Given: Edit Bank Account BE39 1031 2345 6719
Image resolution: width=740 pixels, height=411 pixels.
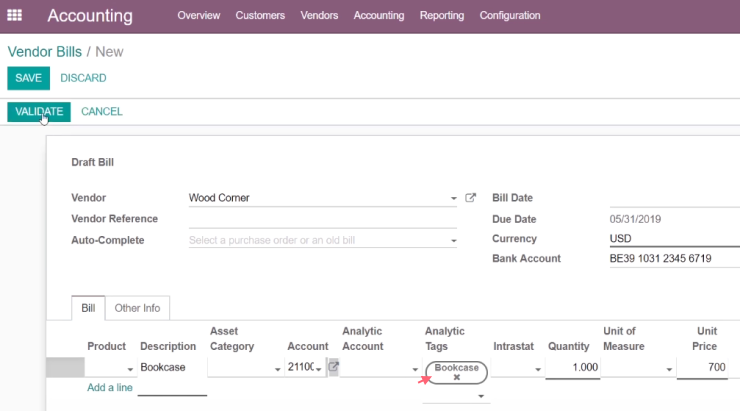Looking at the screenshot, I should [674, 258].
